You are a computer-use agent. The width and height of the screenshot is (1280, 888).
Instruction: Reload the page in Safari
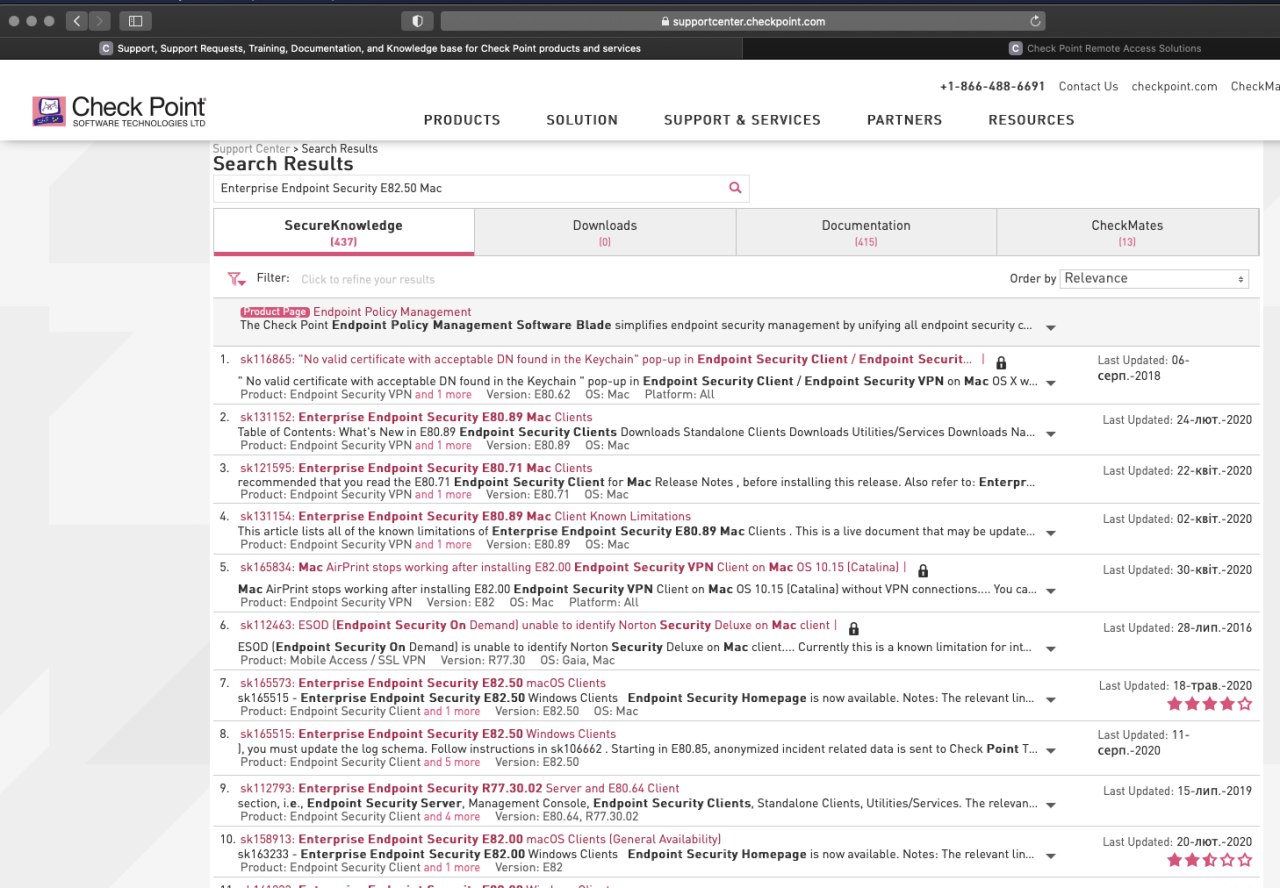click(x=1035, y=20)
